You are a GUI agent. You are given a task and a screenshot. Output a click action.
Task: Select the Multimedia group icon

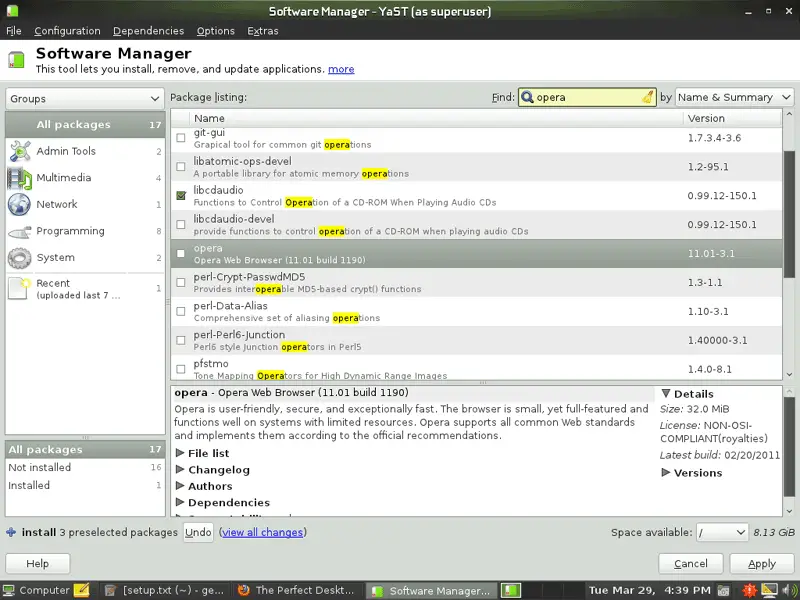[20, 178]
